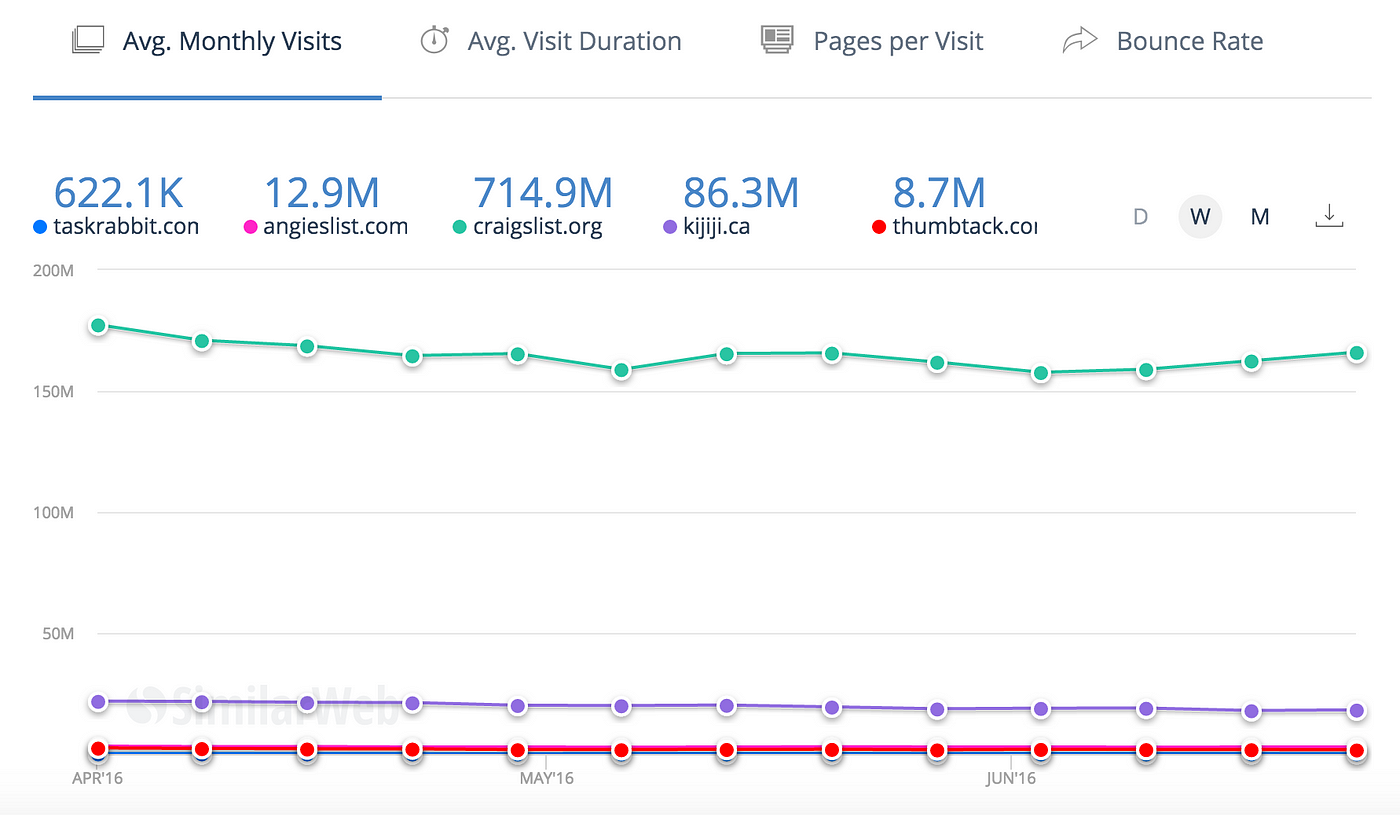Image resolution: width=1400 pixels, height=815 pixels.
Task: Click the 100M y-axis label
Action: (x=55, y=512)
